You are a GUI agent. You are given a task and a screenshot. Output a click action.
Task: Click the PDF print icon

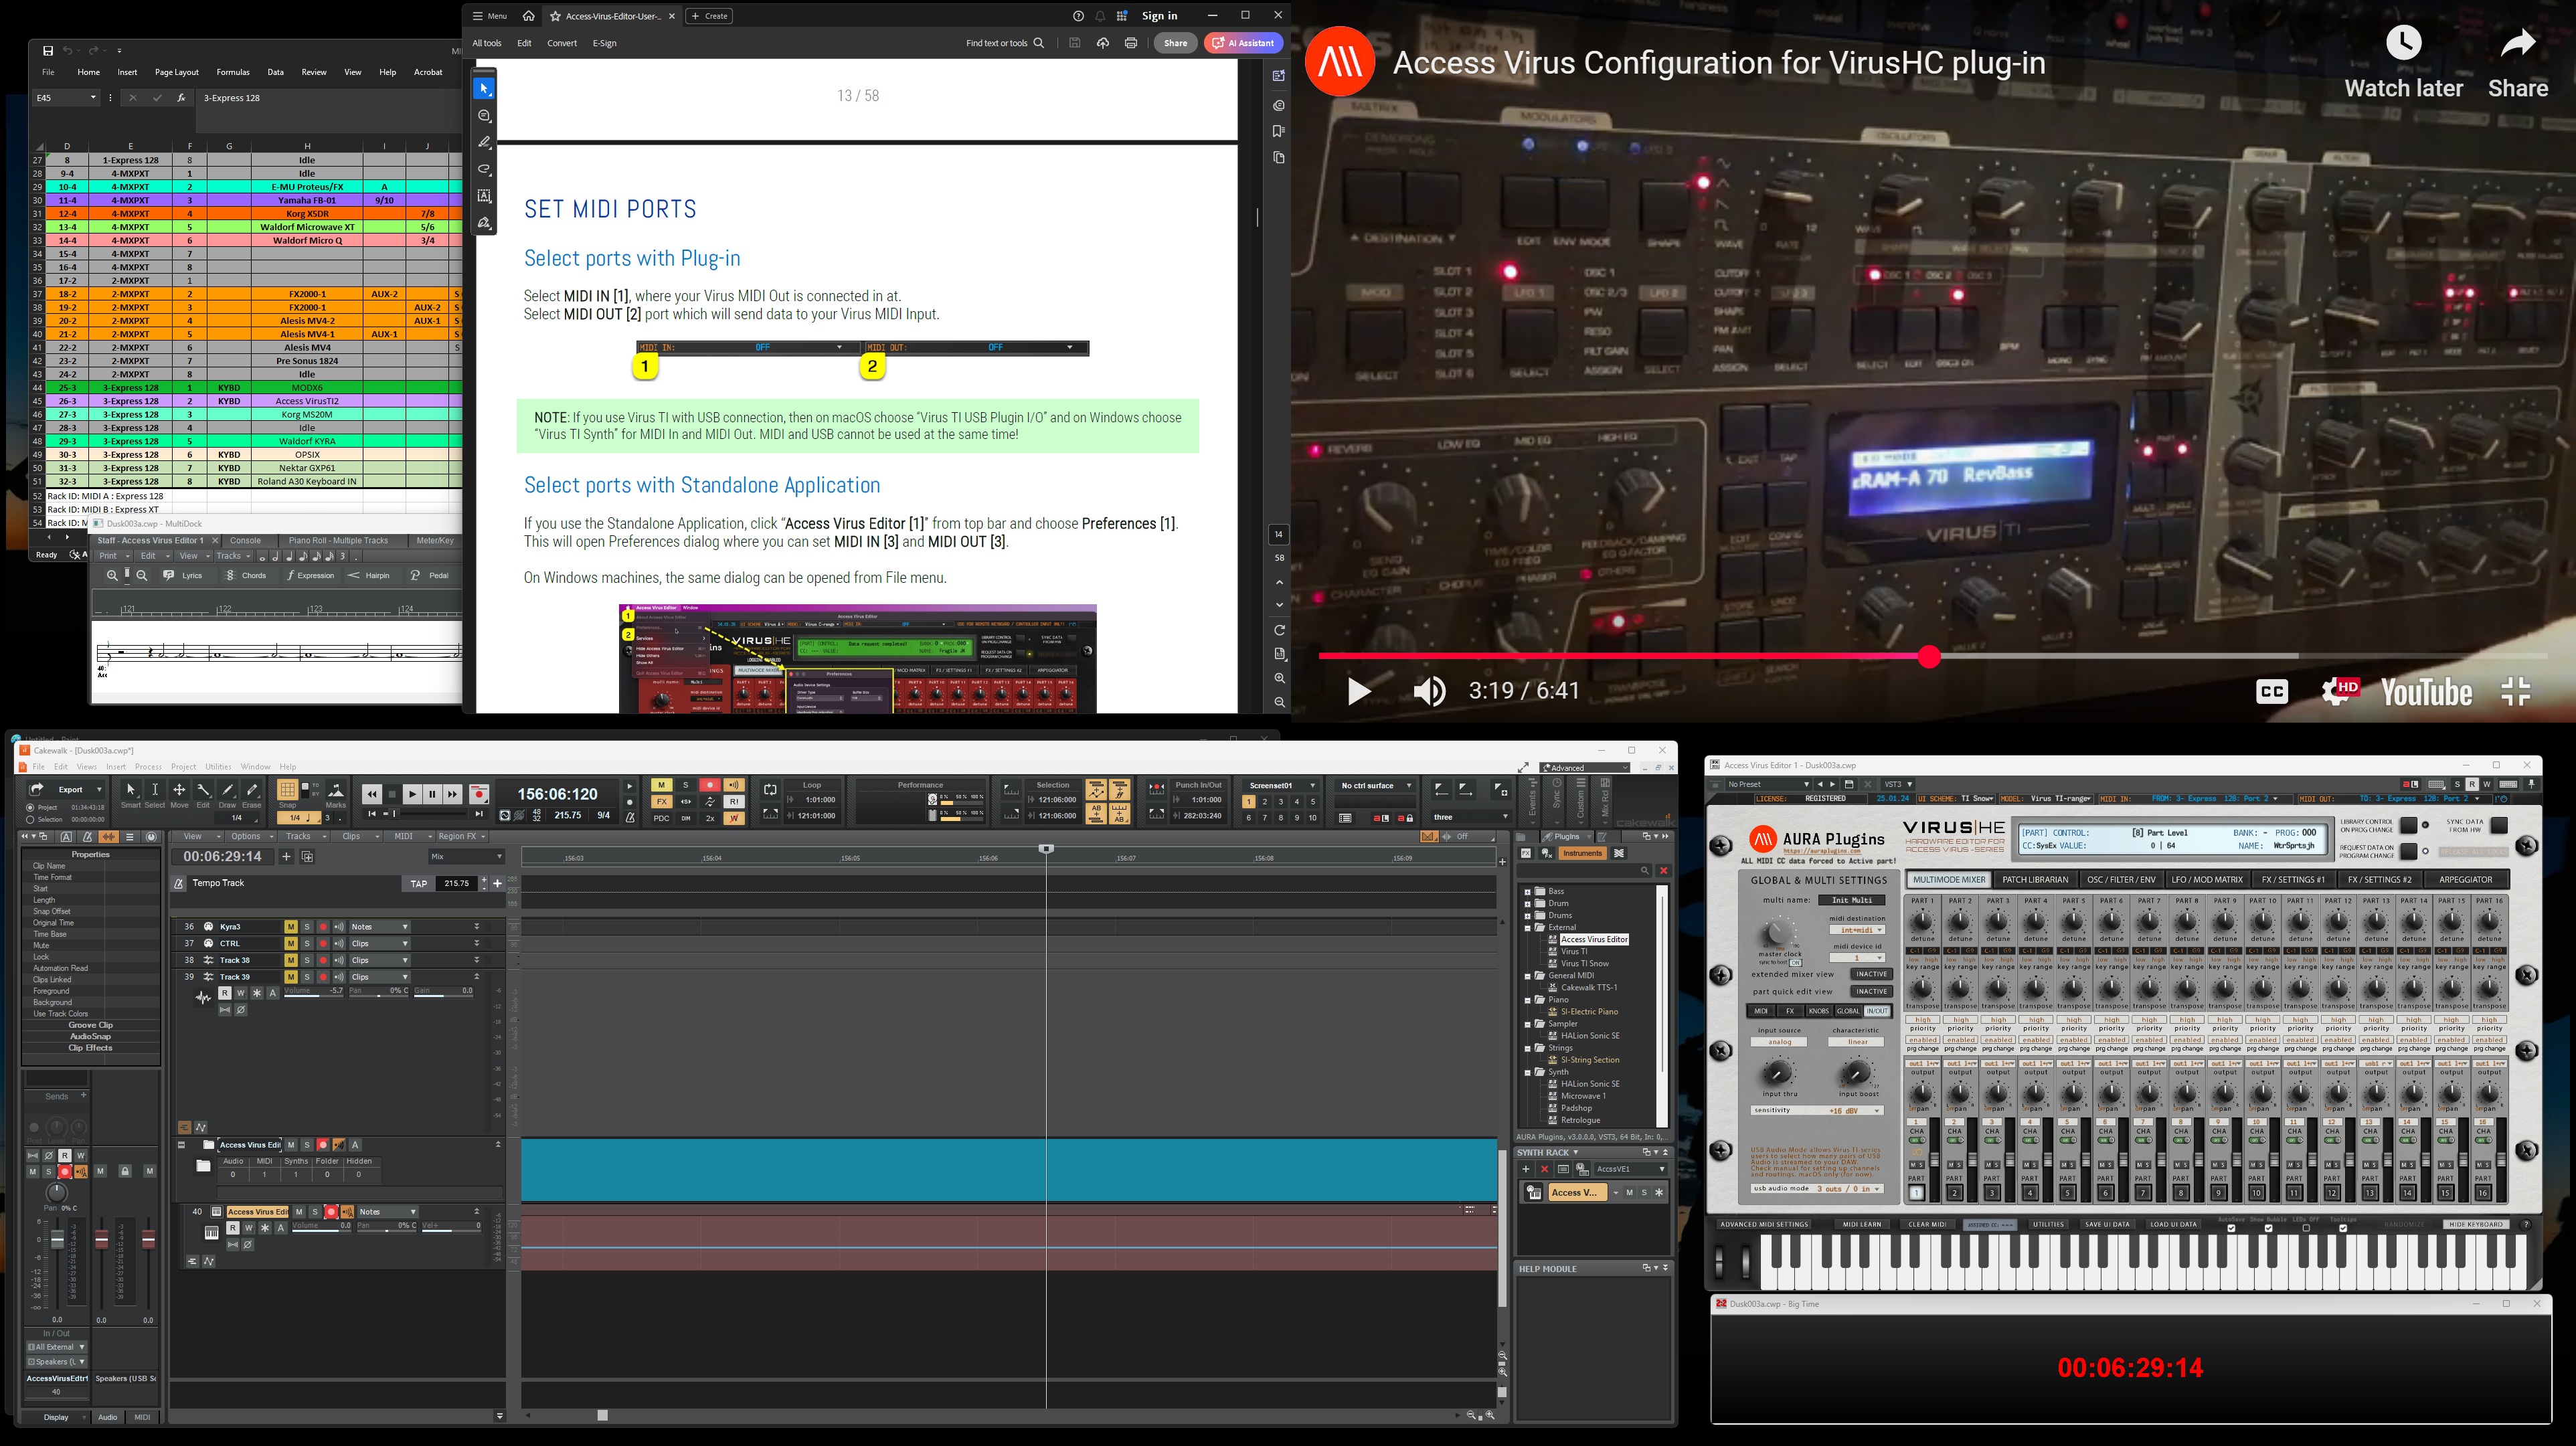click(1130, 43)
